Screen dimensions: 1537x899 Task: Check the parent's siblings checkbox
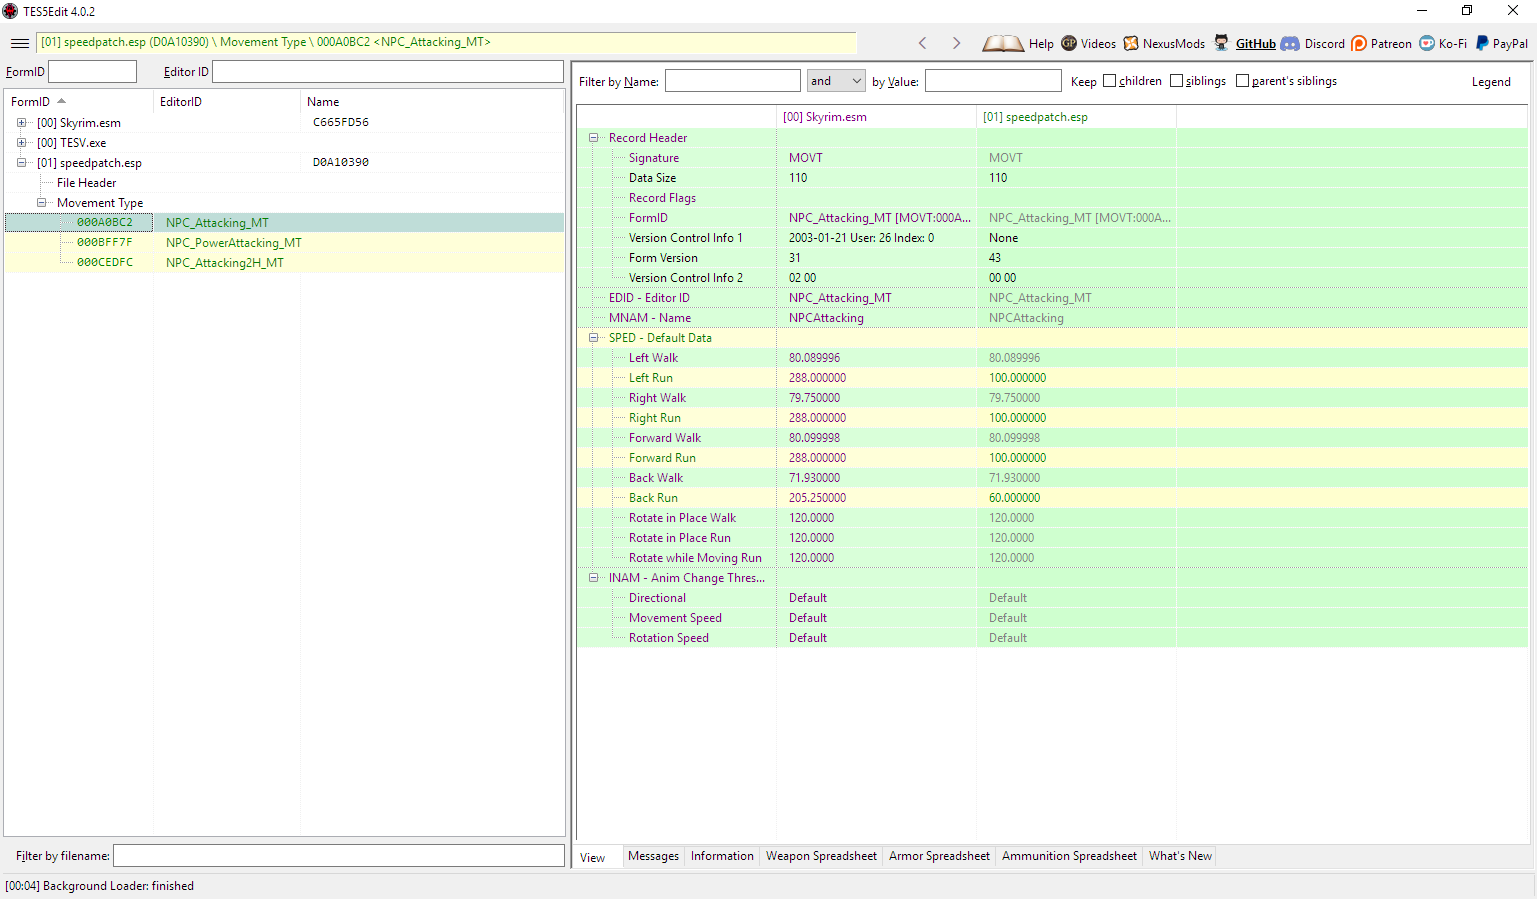(1242, 81)
